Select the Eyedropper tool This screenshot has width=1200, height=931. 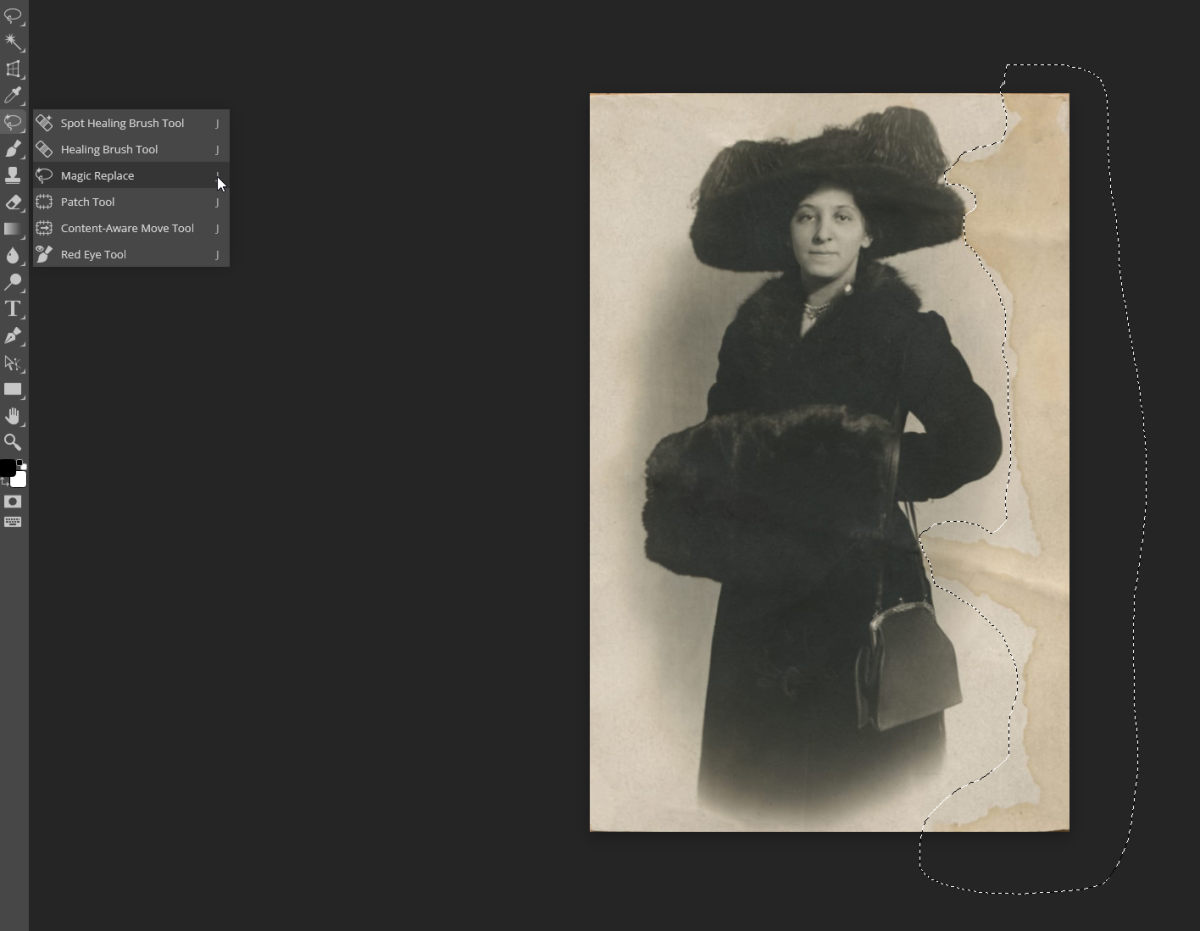pyautogui.click(x=13, y=95)
